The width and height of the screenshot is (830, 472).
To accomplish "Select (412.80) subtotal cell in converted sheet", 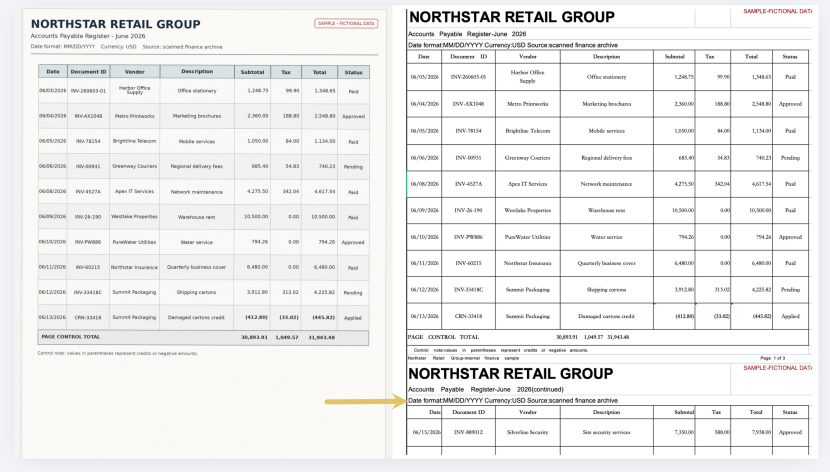I will [x=674, y=316].
